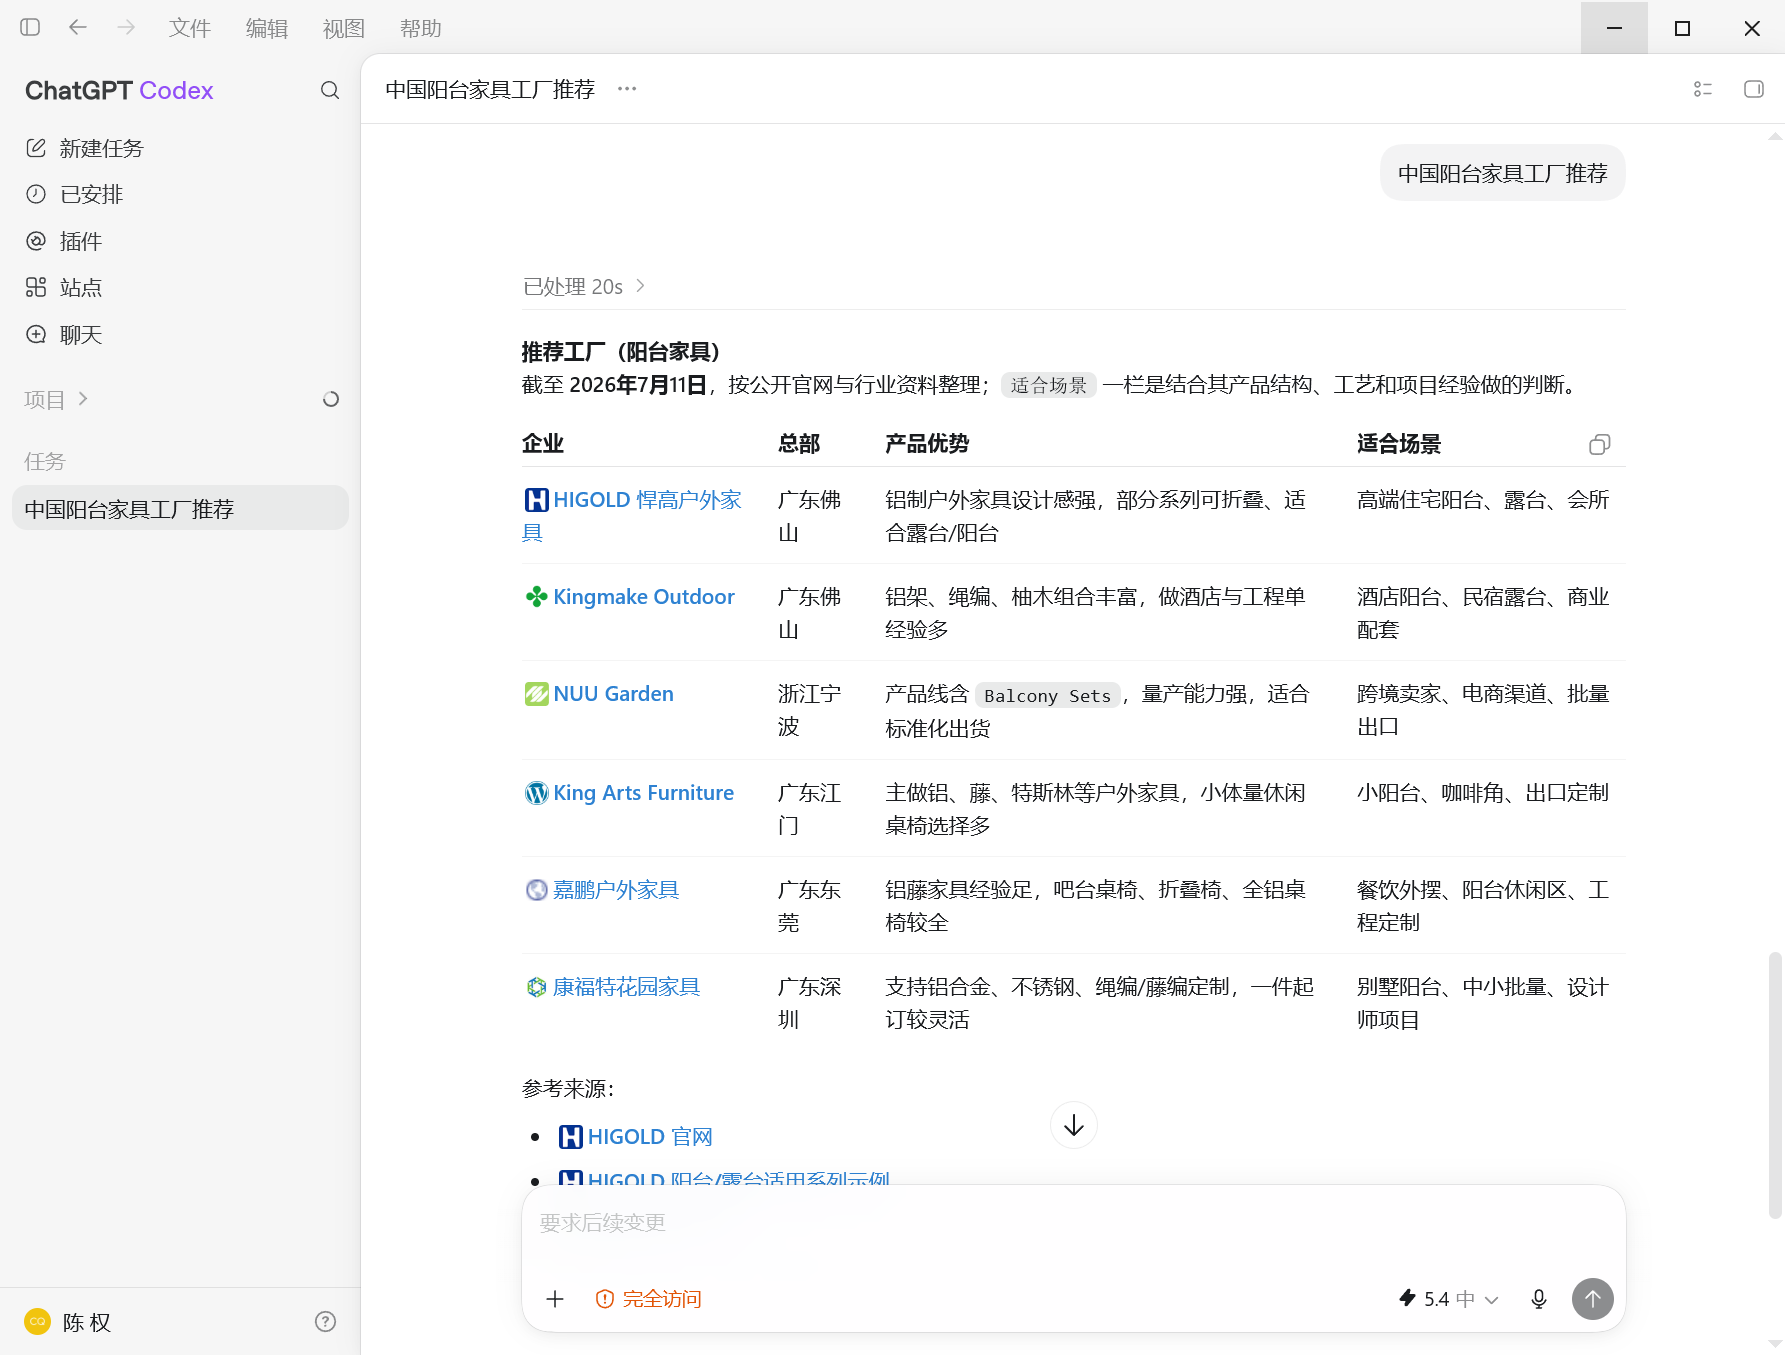
Task: Click the 总部 column header
Action: 799,444
